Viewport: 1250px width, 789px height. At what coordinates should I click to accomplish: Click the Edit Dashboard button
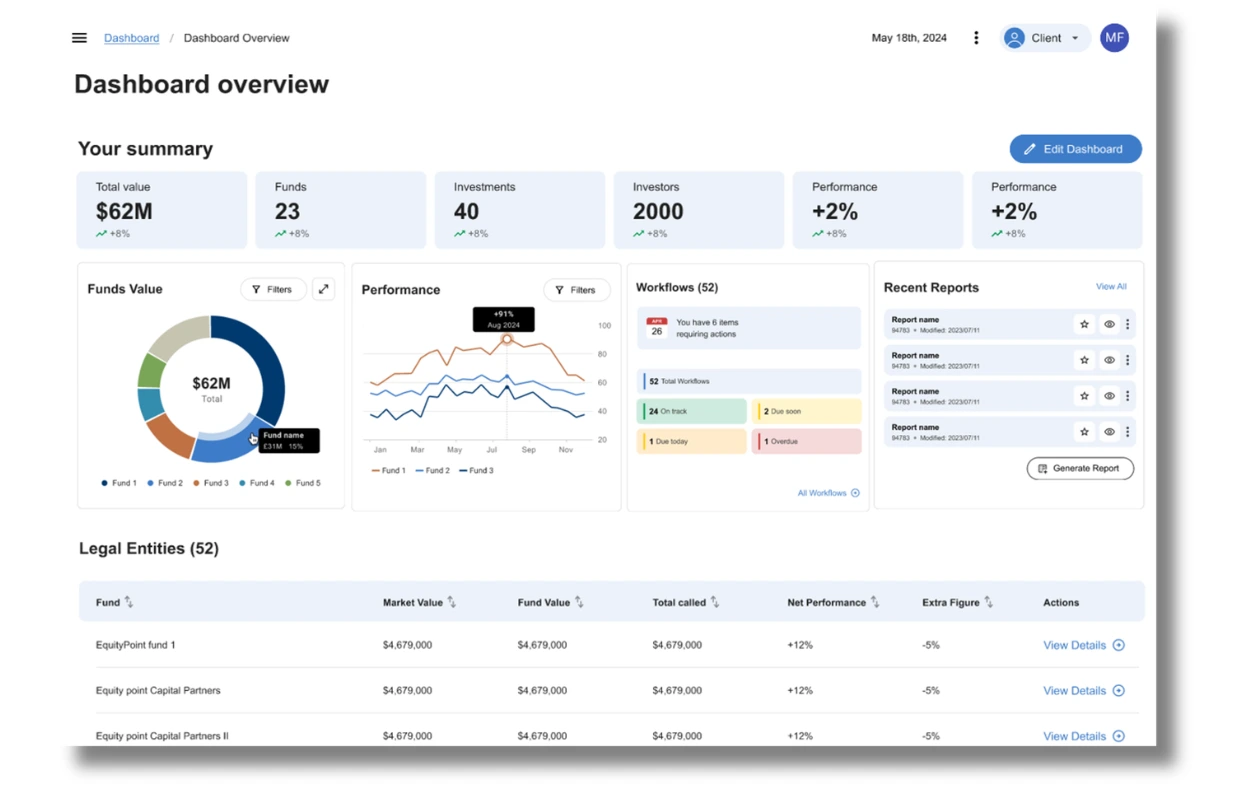1075,149
